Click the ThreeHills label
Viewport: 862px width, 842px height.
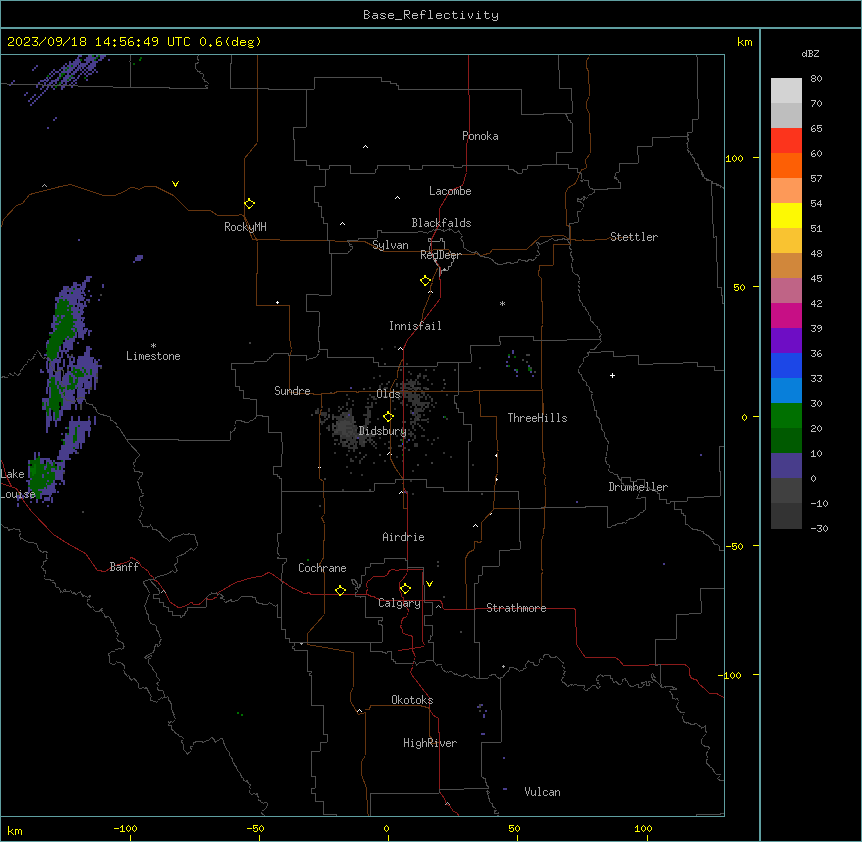coord(537,418)
